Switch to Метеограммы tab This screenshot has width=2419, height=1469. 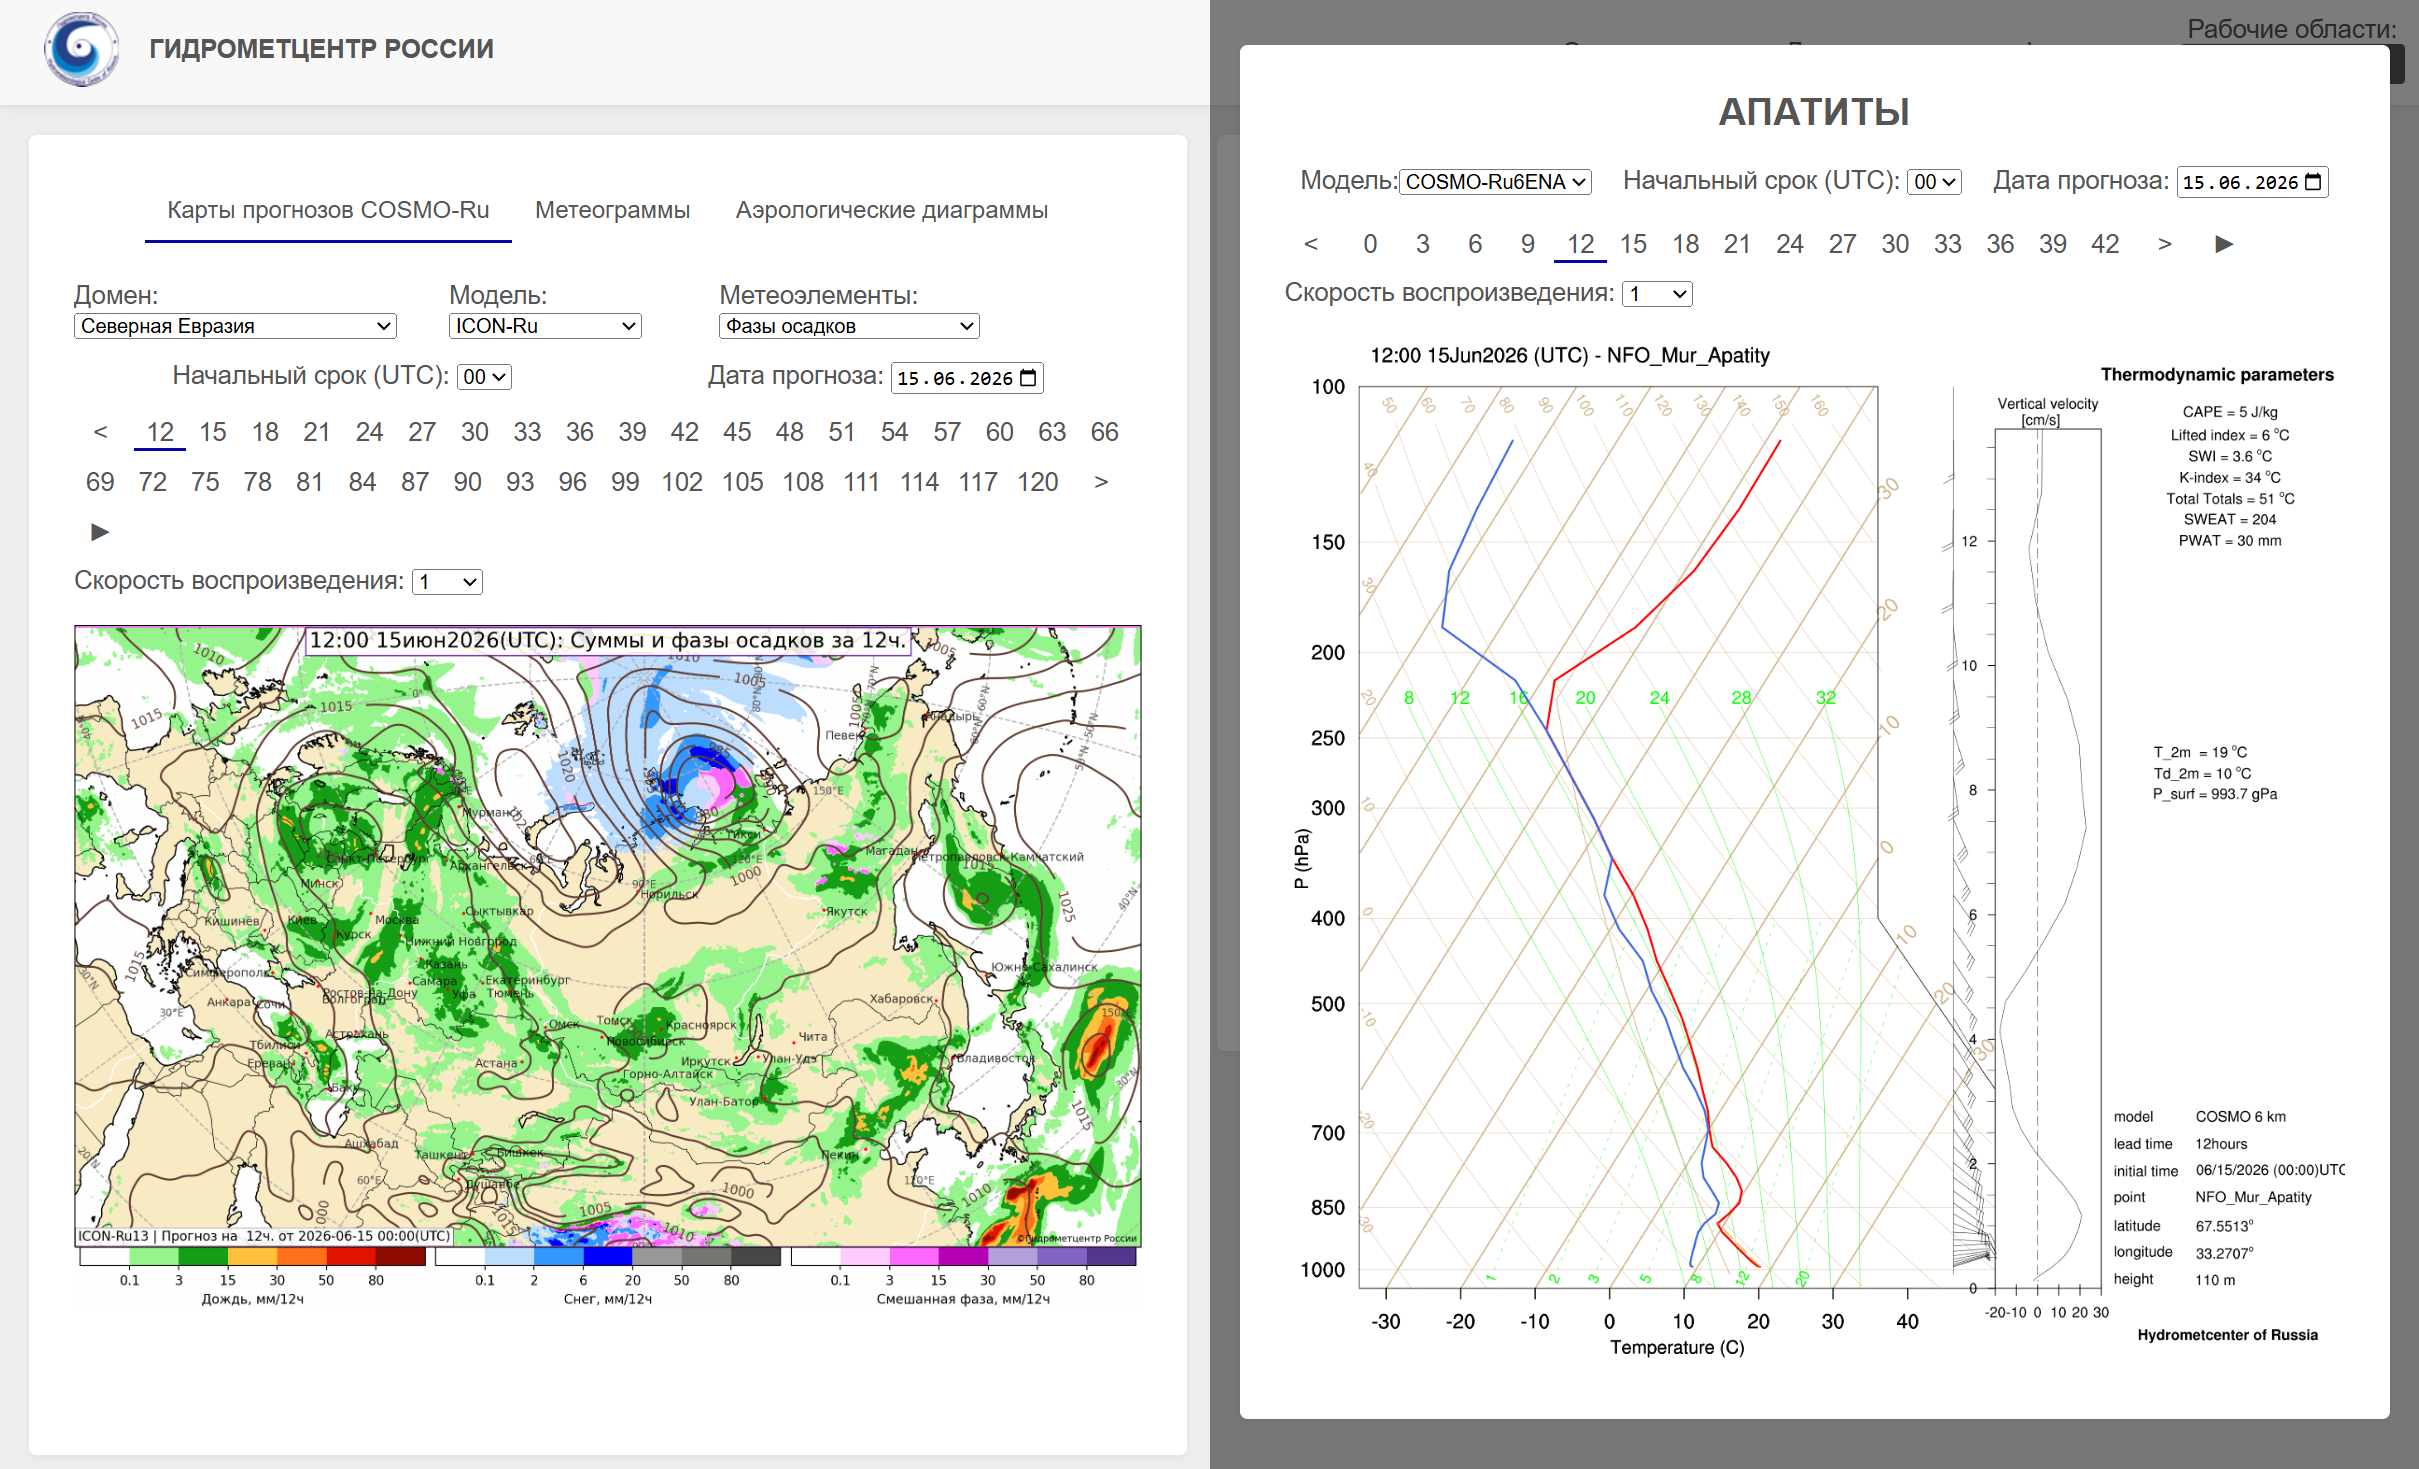click(x=612, y=210)
